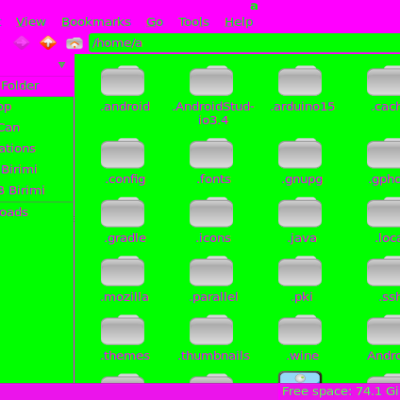Click the purple forward navigation icon

click(x=22, y=43)
